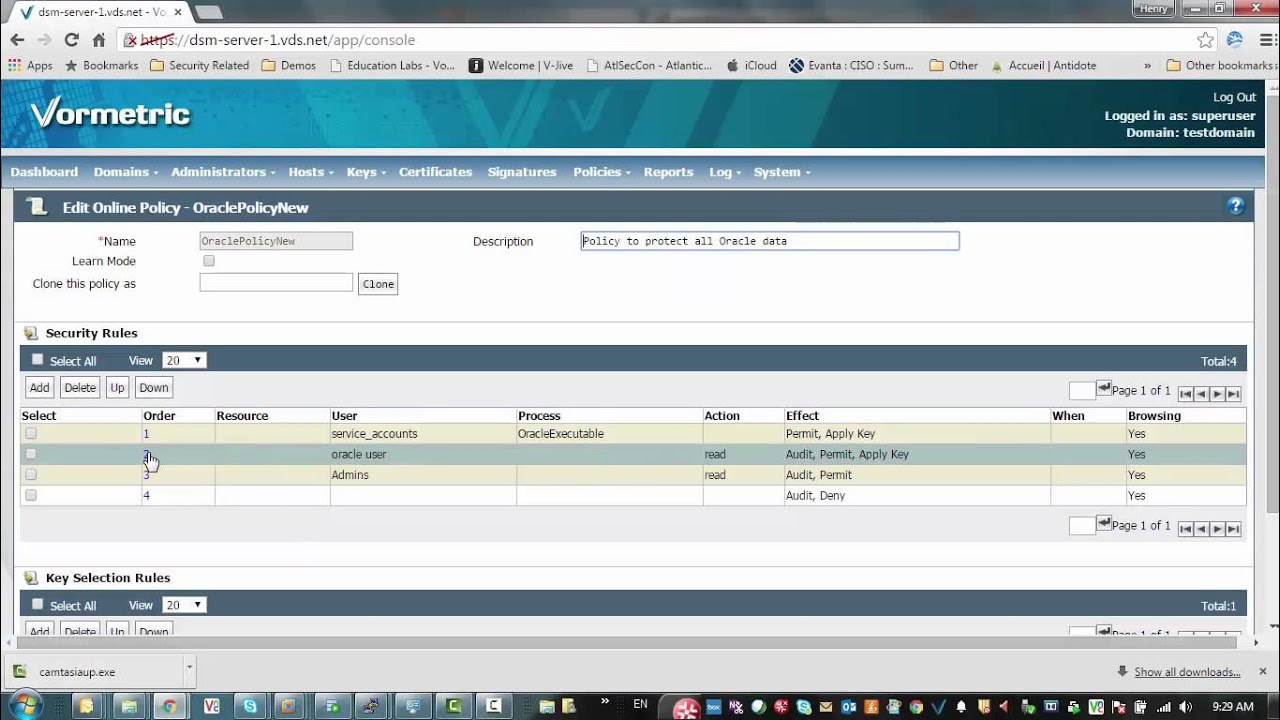Click the Clone this policy as field
The width and height of the screenshot is (1280, 720).
coord(276,283)
